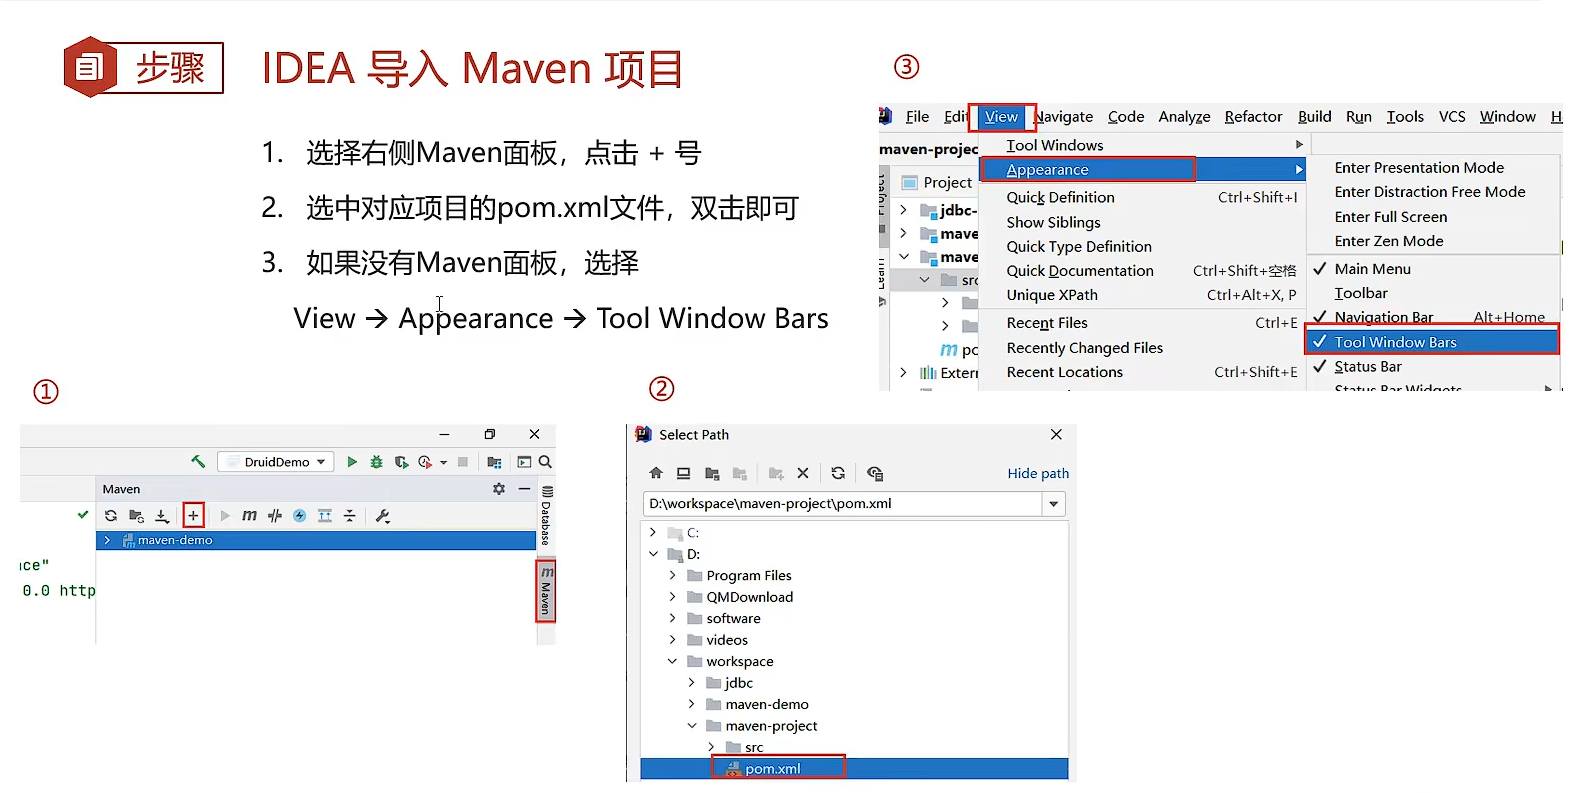The height and width of the screenshot is (793, 1578).
Task: Expand the Program Files folder
Action: point(672,576)
